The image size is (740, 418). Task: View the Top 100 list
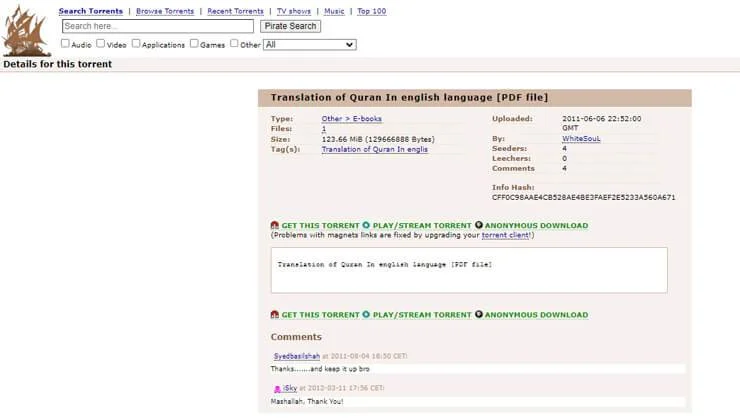pos(371,11)
